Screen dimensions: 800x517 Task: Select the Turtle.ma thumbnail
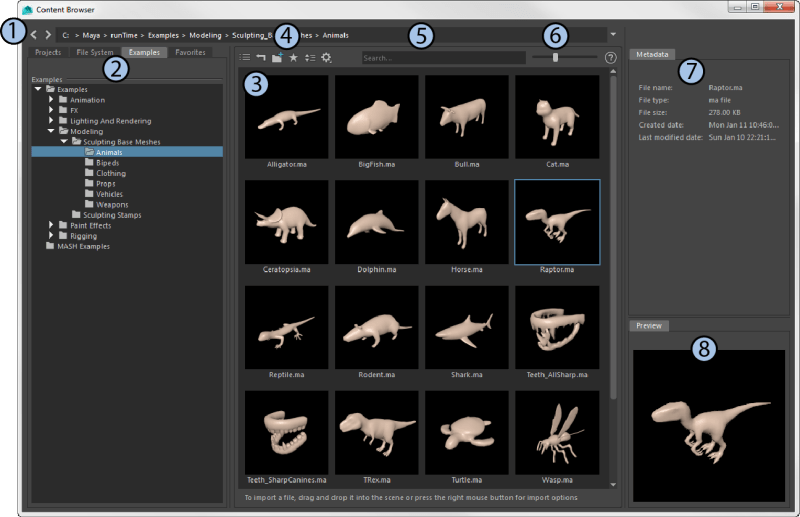(467, 433)
